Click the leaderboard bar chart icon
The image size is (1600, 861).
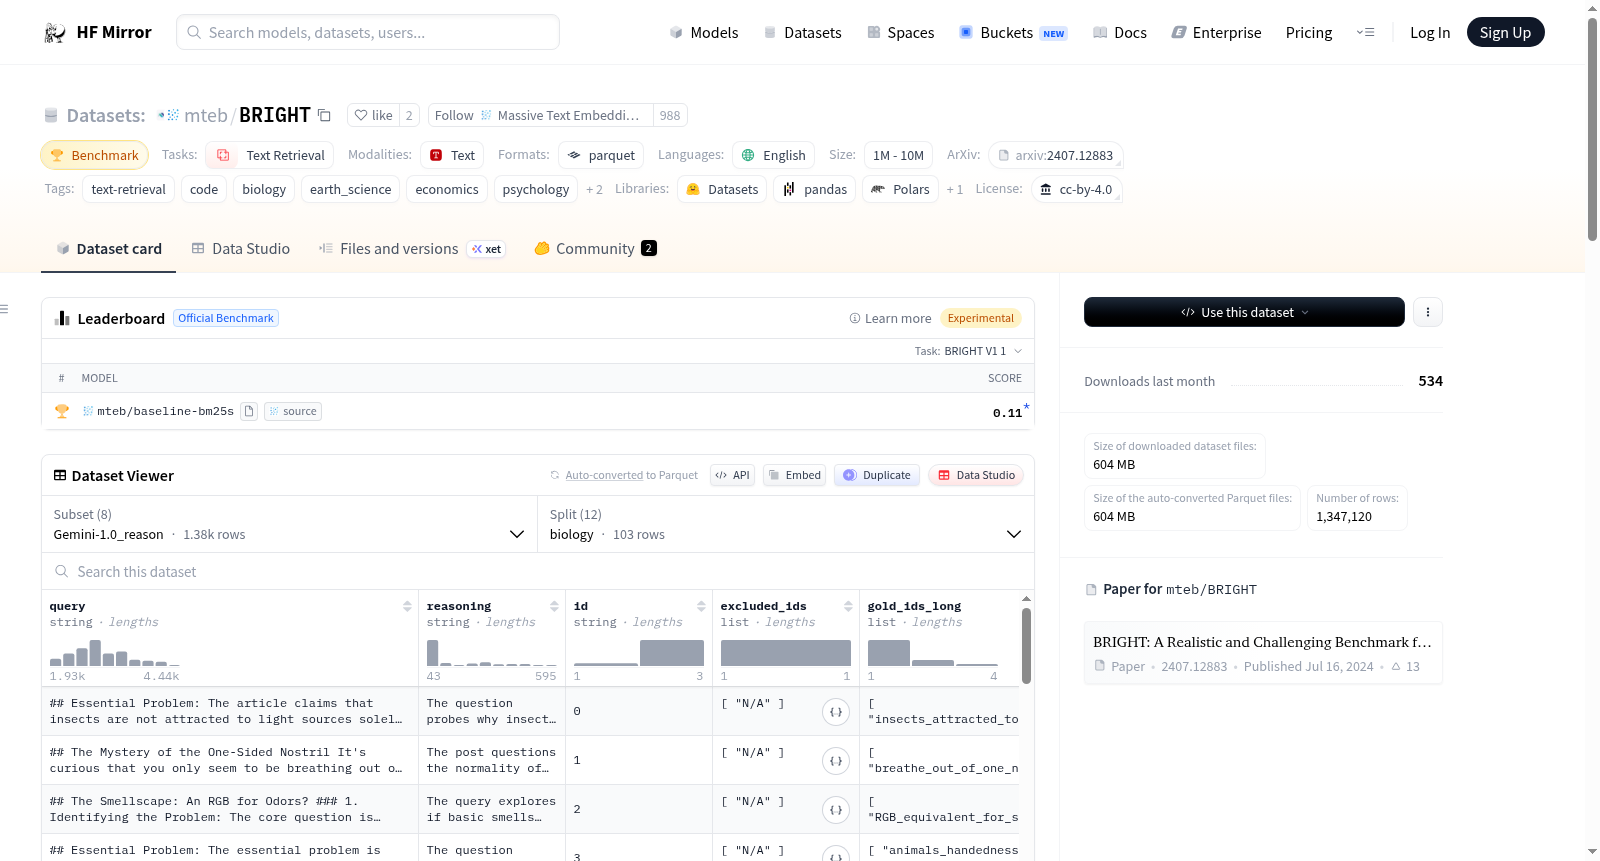62,318
